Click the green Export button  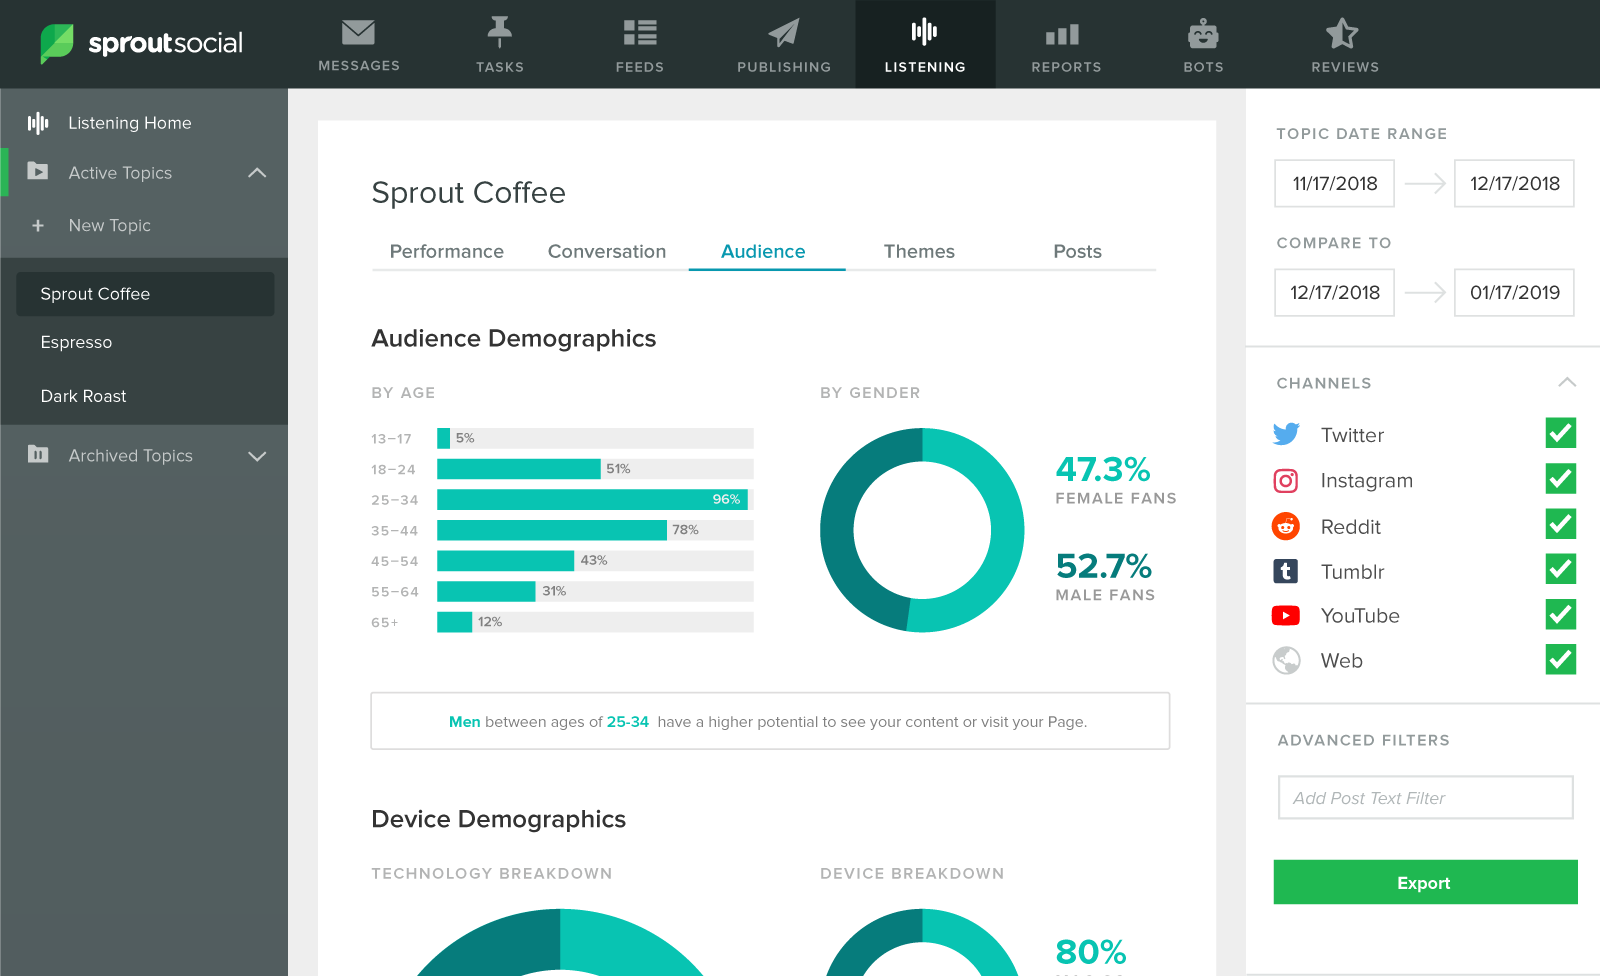tap(1425, 882)
